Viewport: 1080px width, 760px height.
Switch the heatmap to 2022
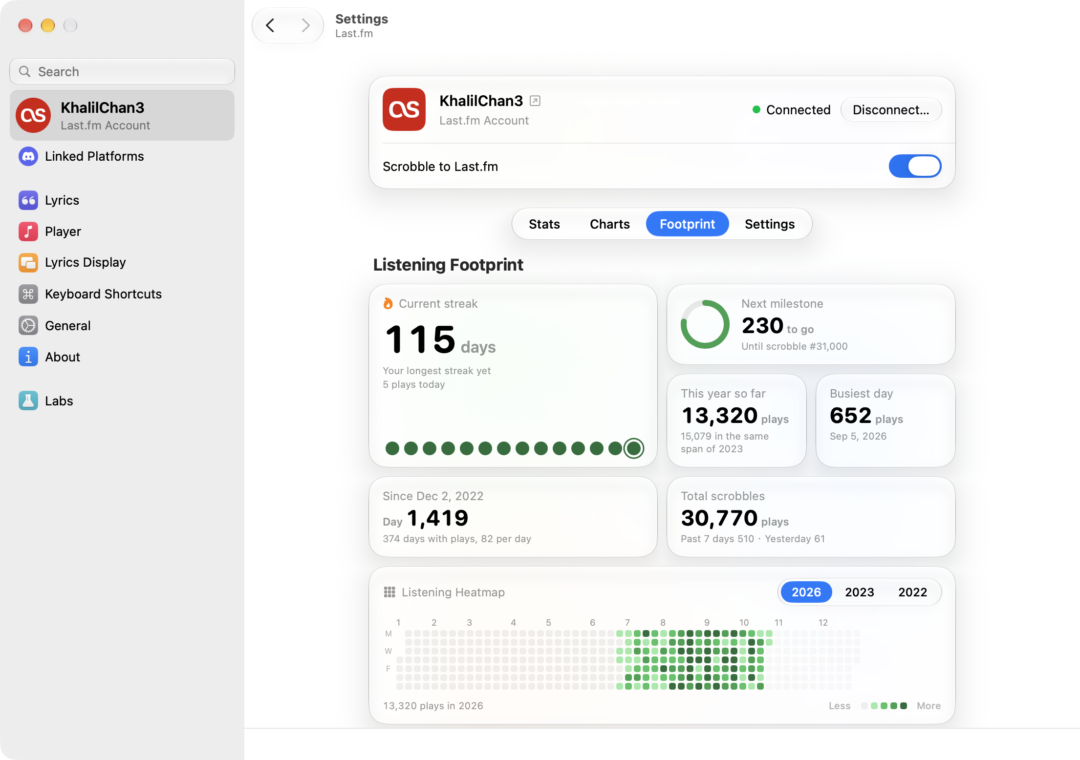[912, 592]
